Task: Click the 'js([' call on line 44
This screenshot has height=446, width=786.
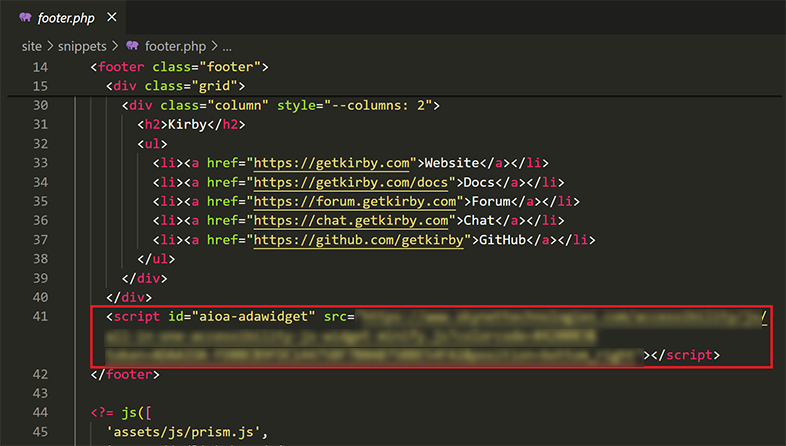Action: point(136,413)
